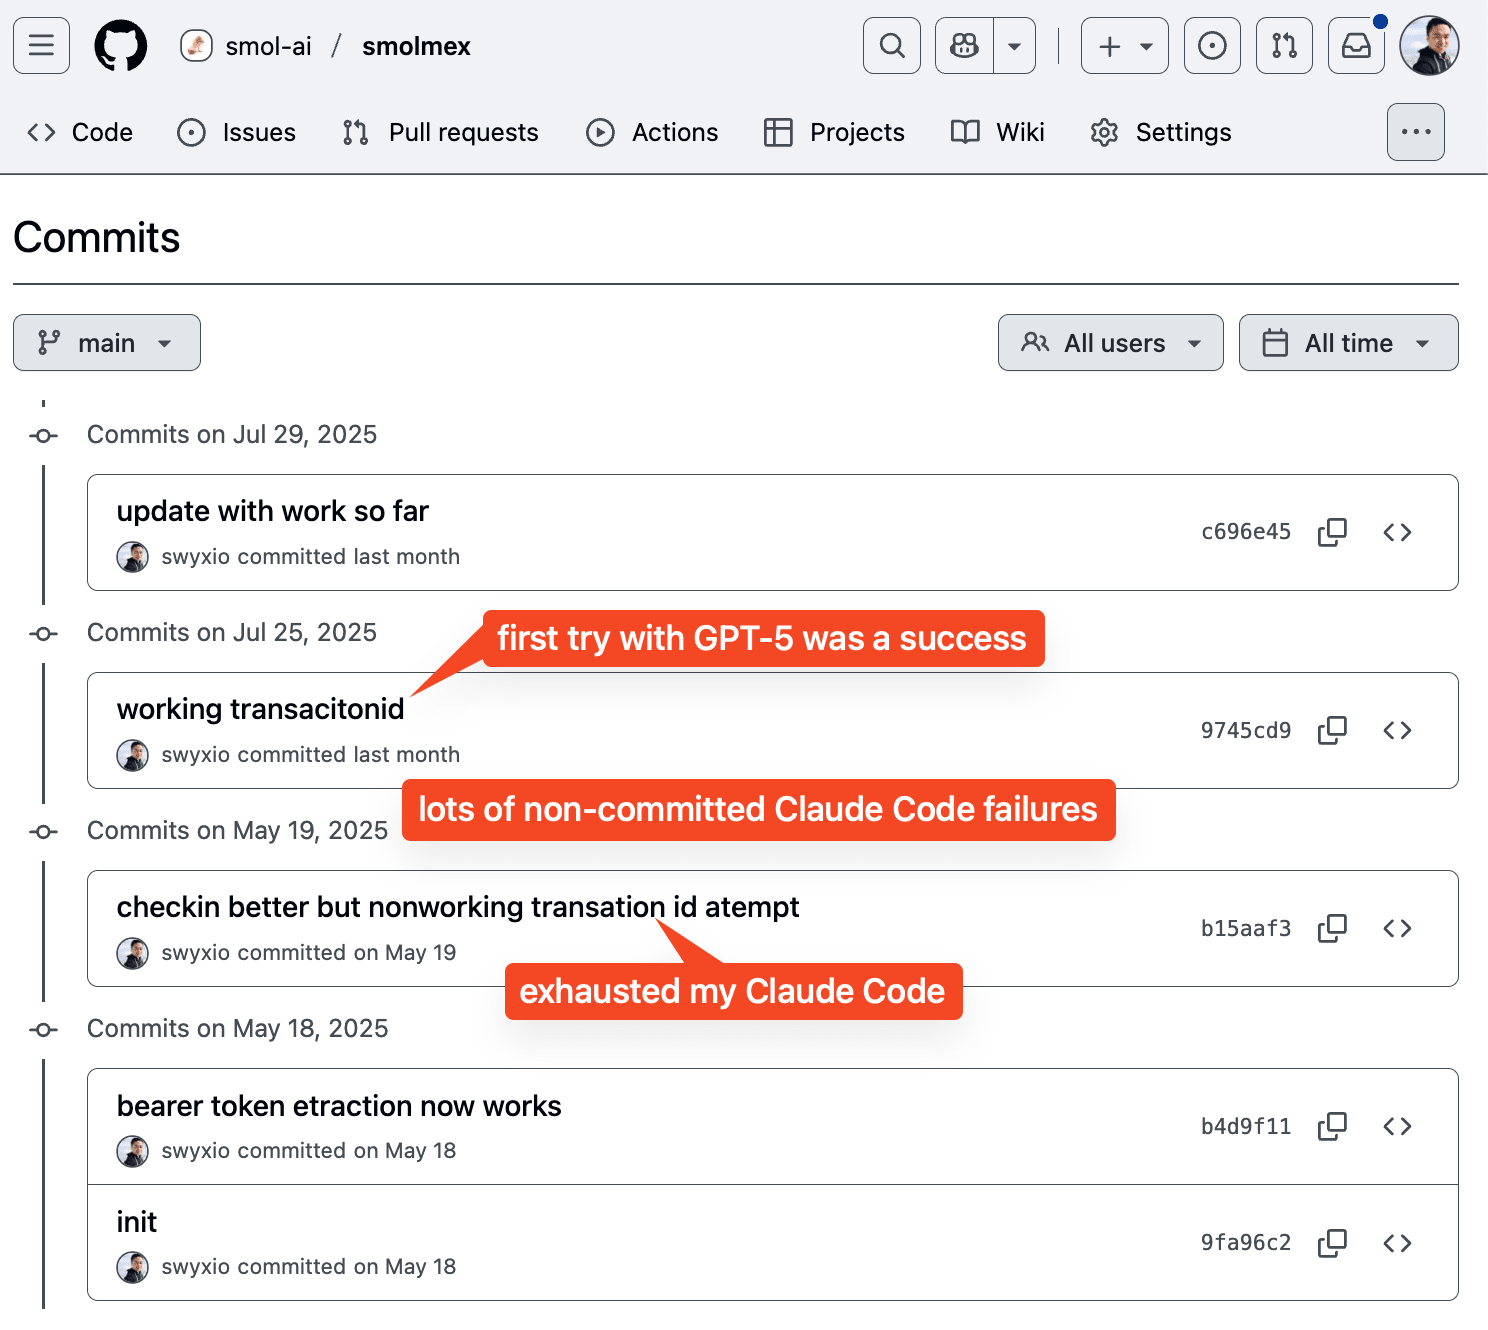Switch to the Issues tab

pyautogui.click(x=236, y=132)
